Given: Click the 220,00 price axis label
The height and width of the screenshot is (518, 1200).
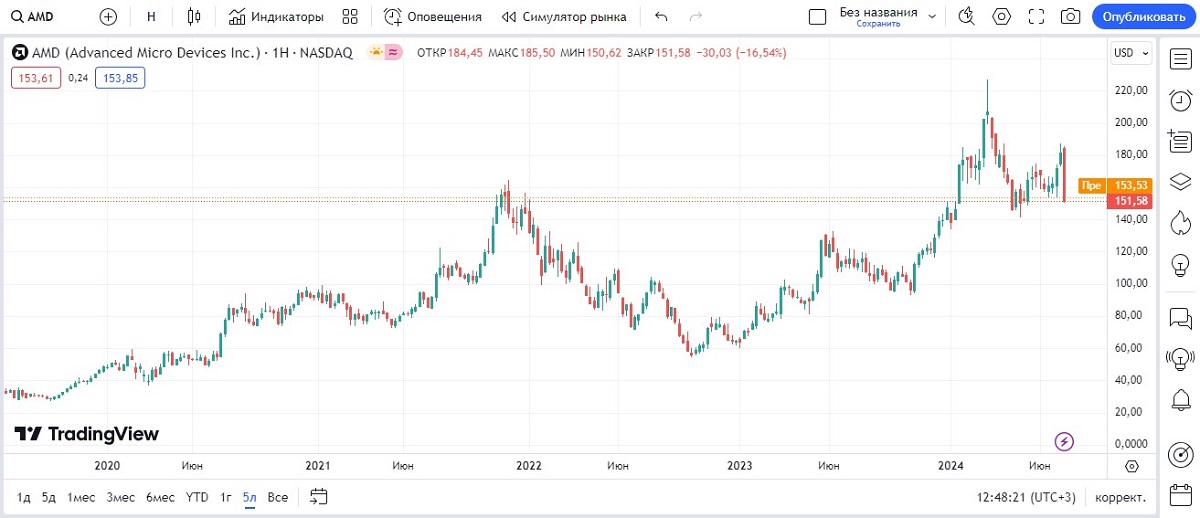Looking at the screenshot, I should 1130,90.
